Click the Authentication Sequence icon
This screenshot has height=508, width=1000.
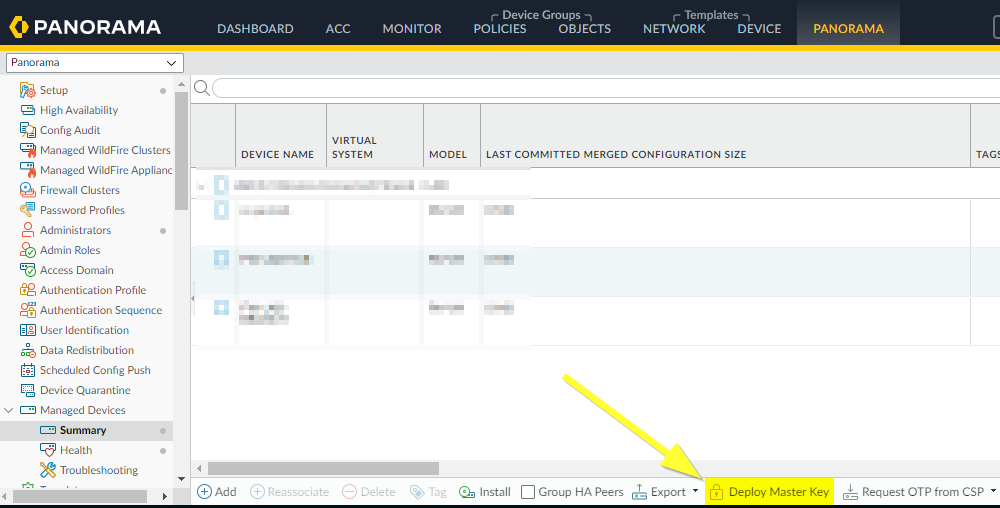pos(27,310)
